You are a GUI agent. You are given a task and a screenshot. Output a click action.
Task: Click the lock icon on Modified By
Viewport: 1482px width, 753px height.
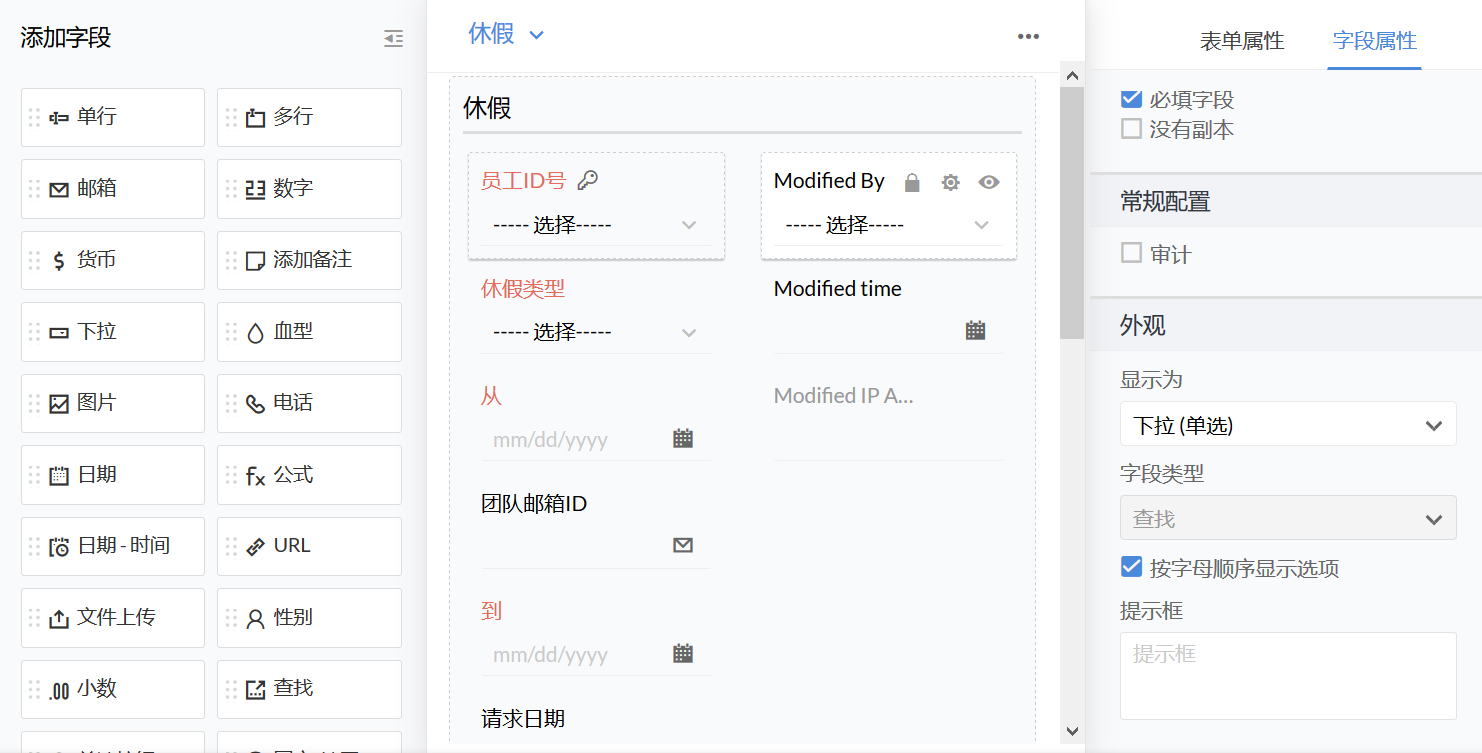912,182
